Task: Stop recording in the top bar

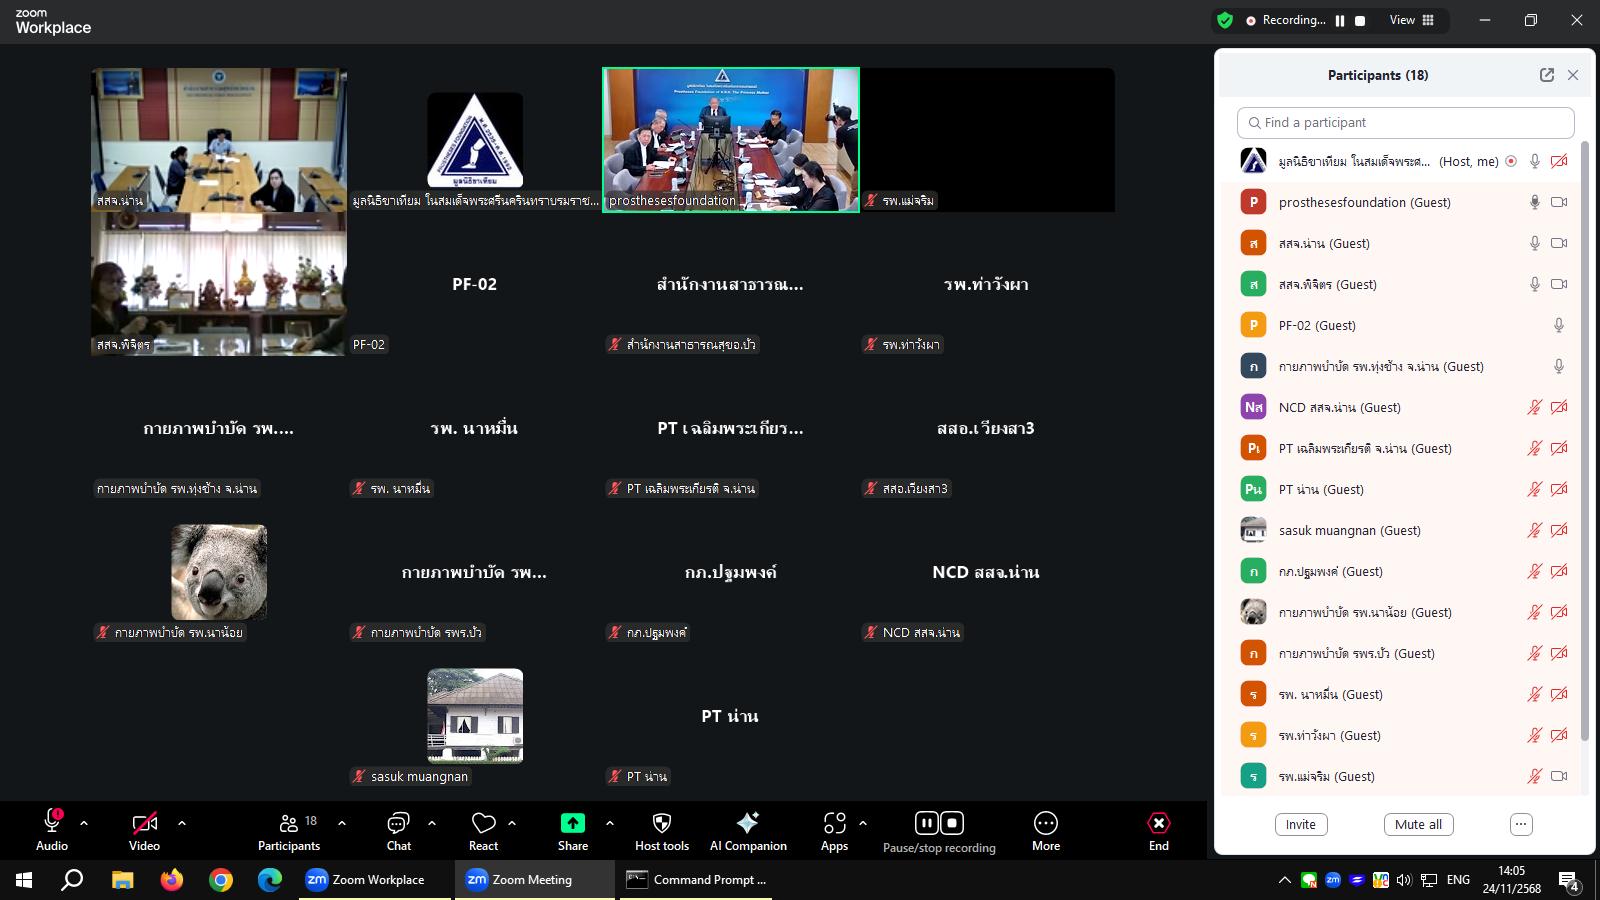Action: pos(1360,20)
